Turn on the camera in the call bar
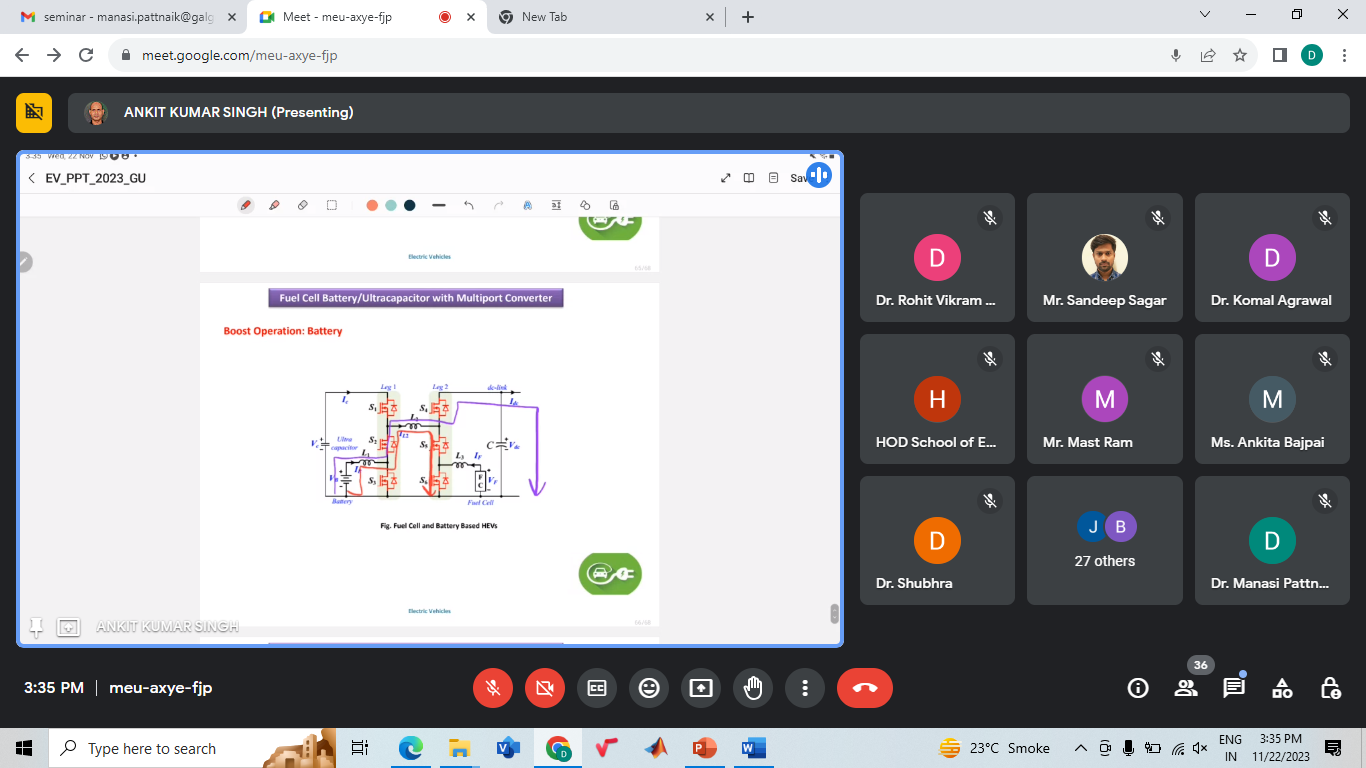1366x768 pixels. [x=545, y=688]
